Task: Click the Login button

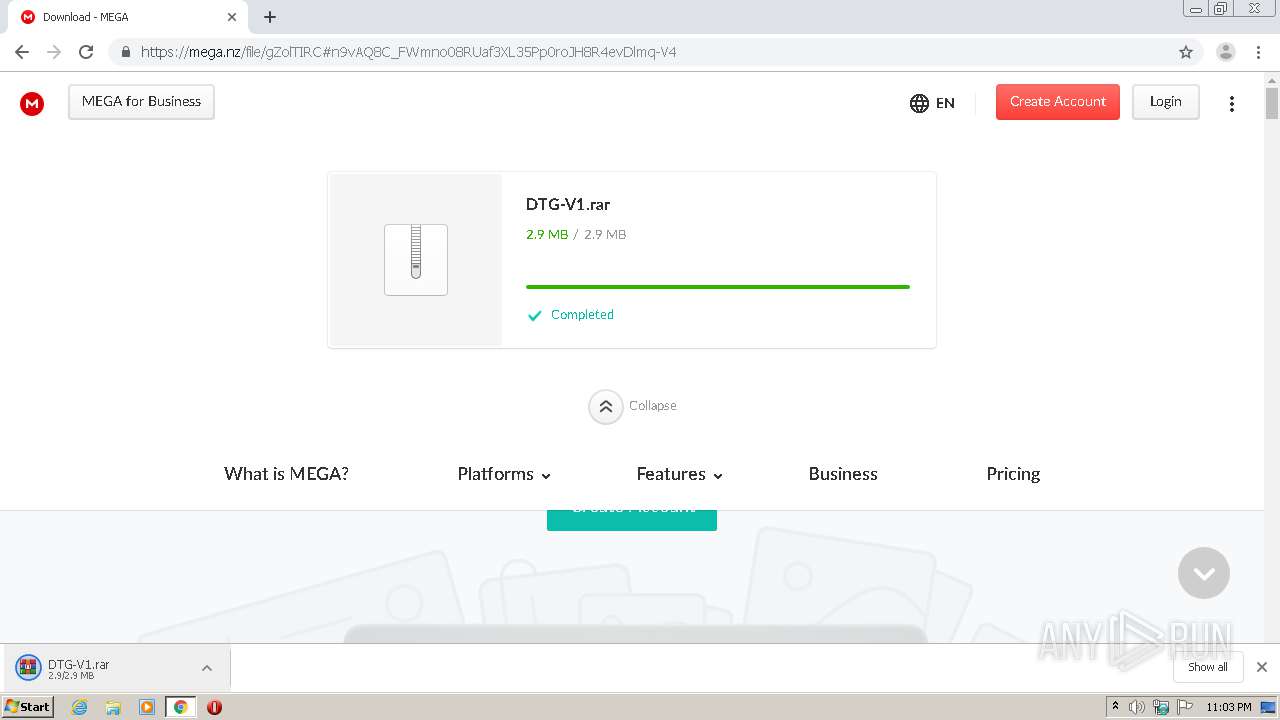Action: pyautogui.click(x=1165, y=102)
